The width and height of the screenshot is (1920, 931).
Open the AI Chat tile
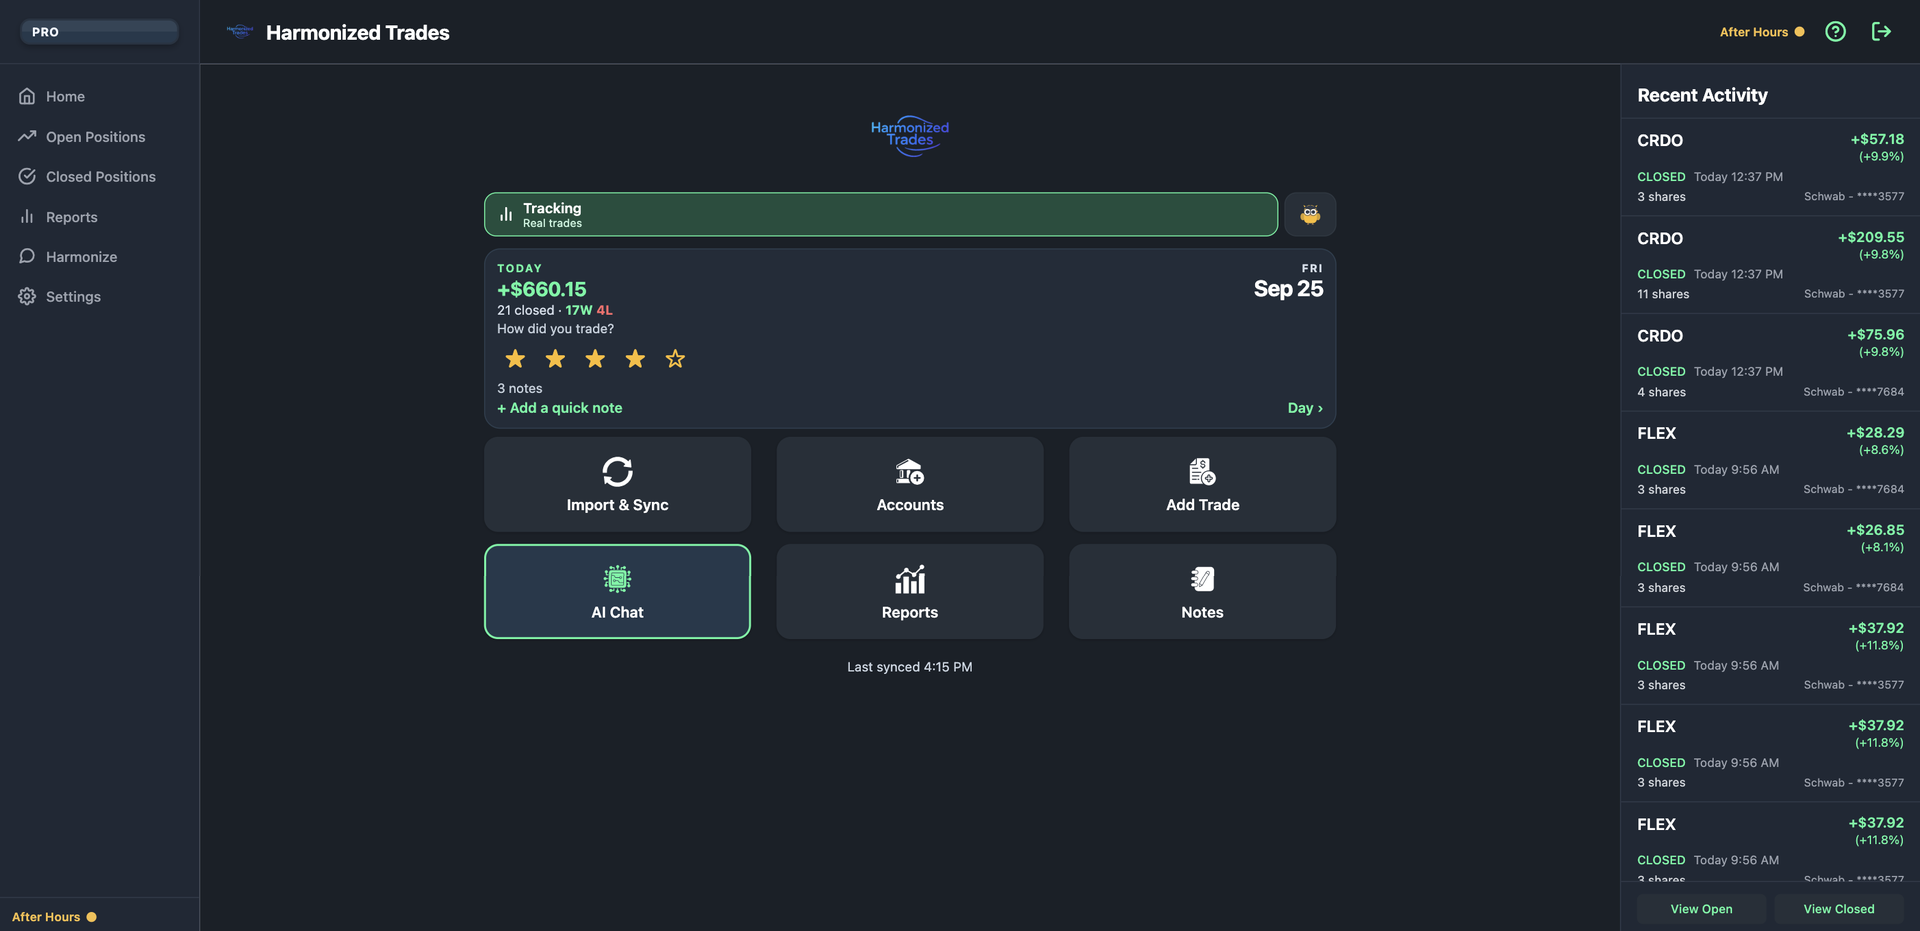pos(617,591)
